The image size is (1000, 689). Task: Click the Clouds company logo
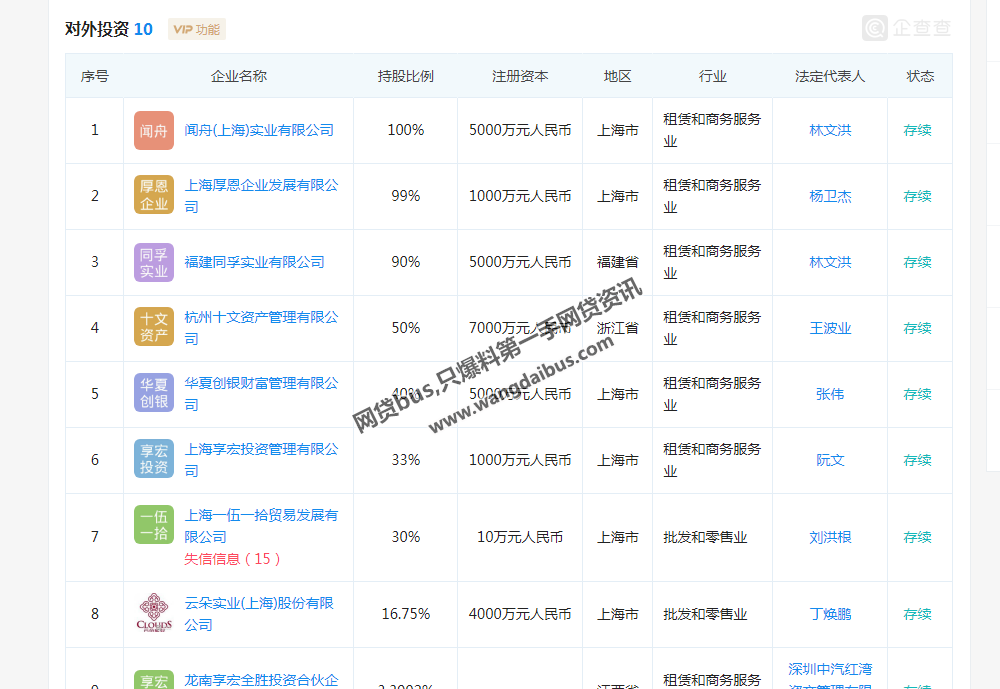click(153, 613)
